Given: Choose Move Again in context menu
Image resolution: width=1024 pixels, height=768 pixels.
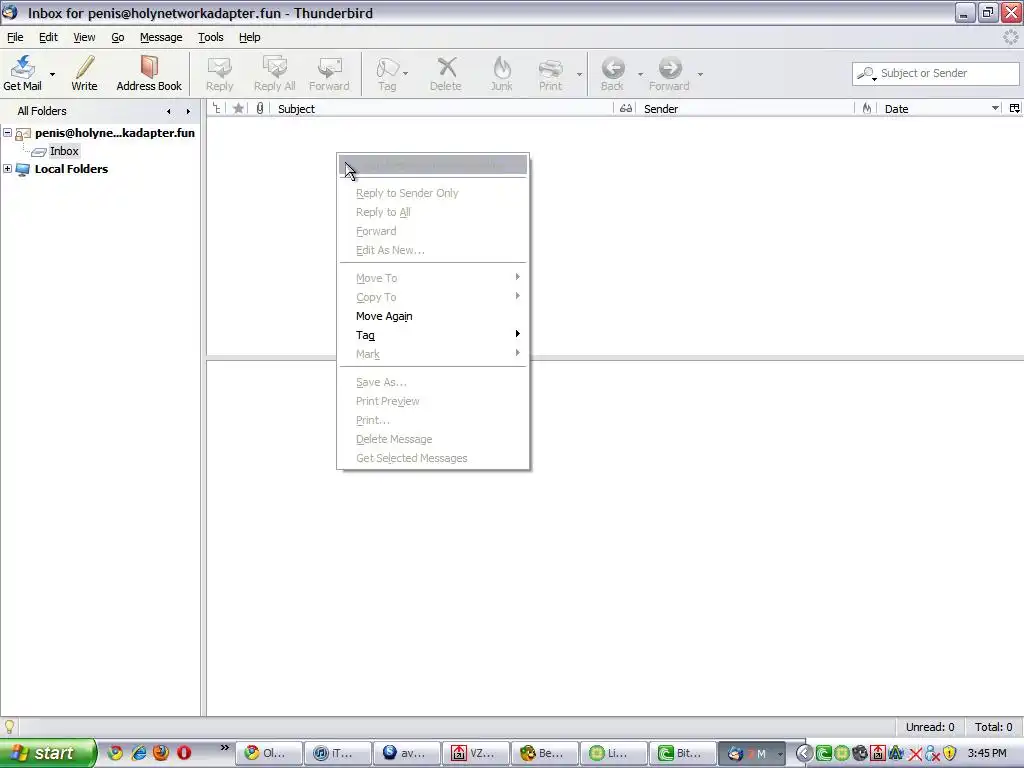Looking at the screenshot, I should click(x=384, y=316).
